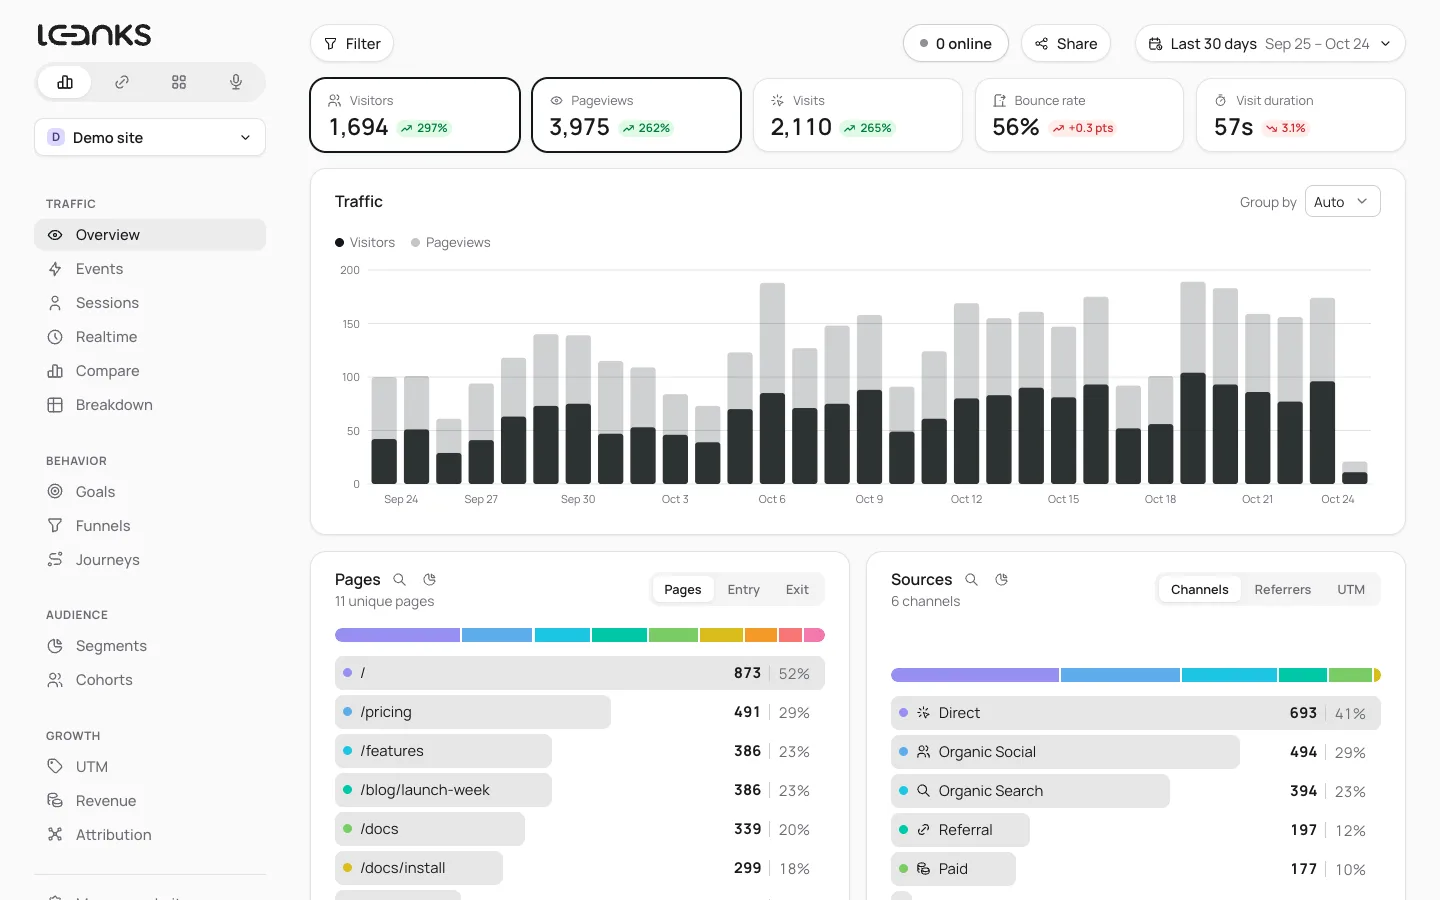Open the grid icon tab below logo
1440x900 pixels.
coord(179,82)
